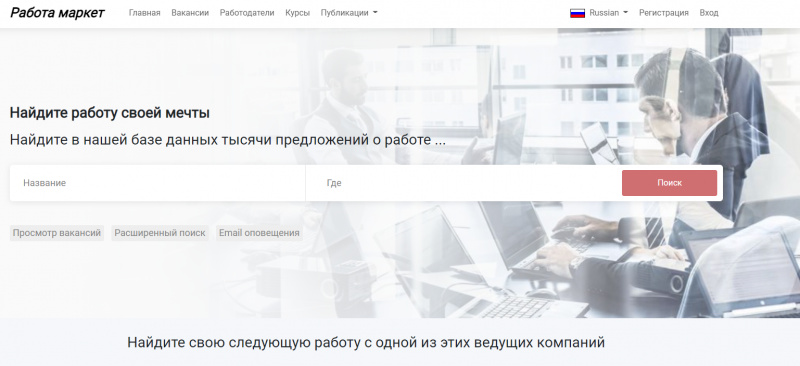This screenshot has height=366, width=800.
Task: Open the Расширенный поиск tag link
Action: click(160, 233)
